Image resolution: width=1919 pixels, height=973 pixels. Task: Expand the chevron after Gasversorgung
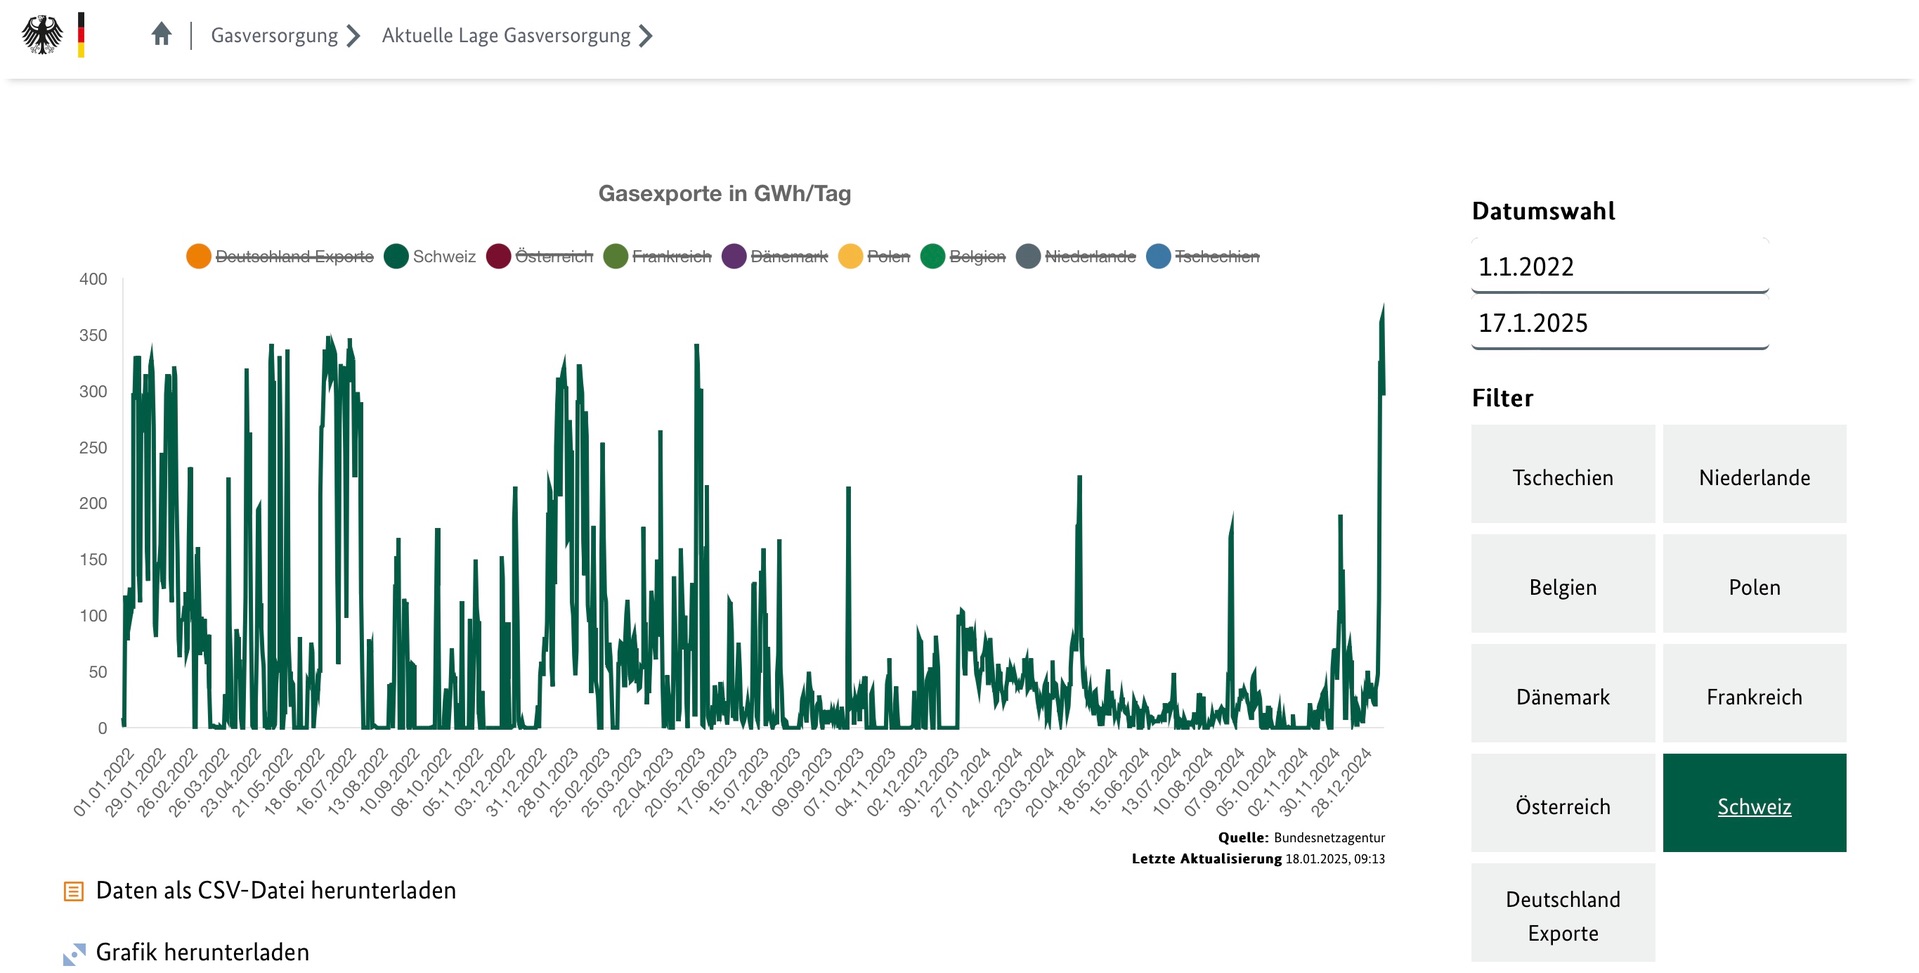point(353,36)
